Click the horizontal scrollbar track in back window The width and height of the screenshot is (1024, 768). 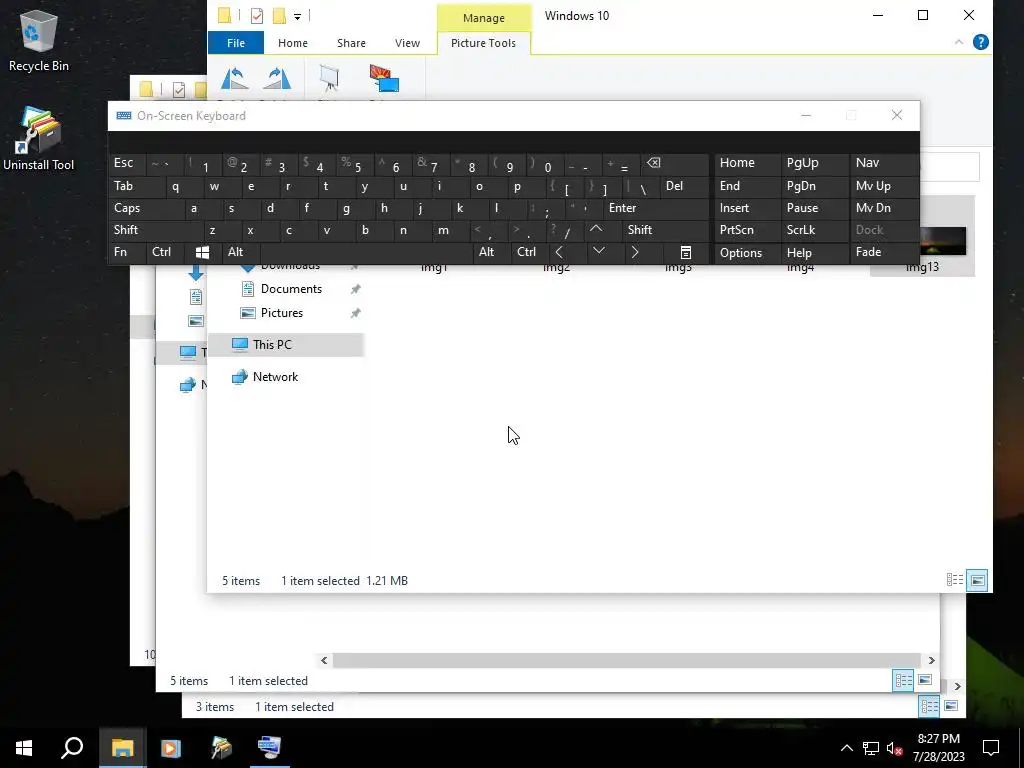click(626, 660)
